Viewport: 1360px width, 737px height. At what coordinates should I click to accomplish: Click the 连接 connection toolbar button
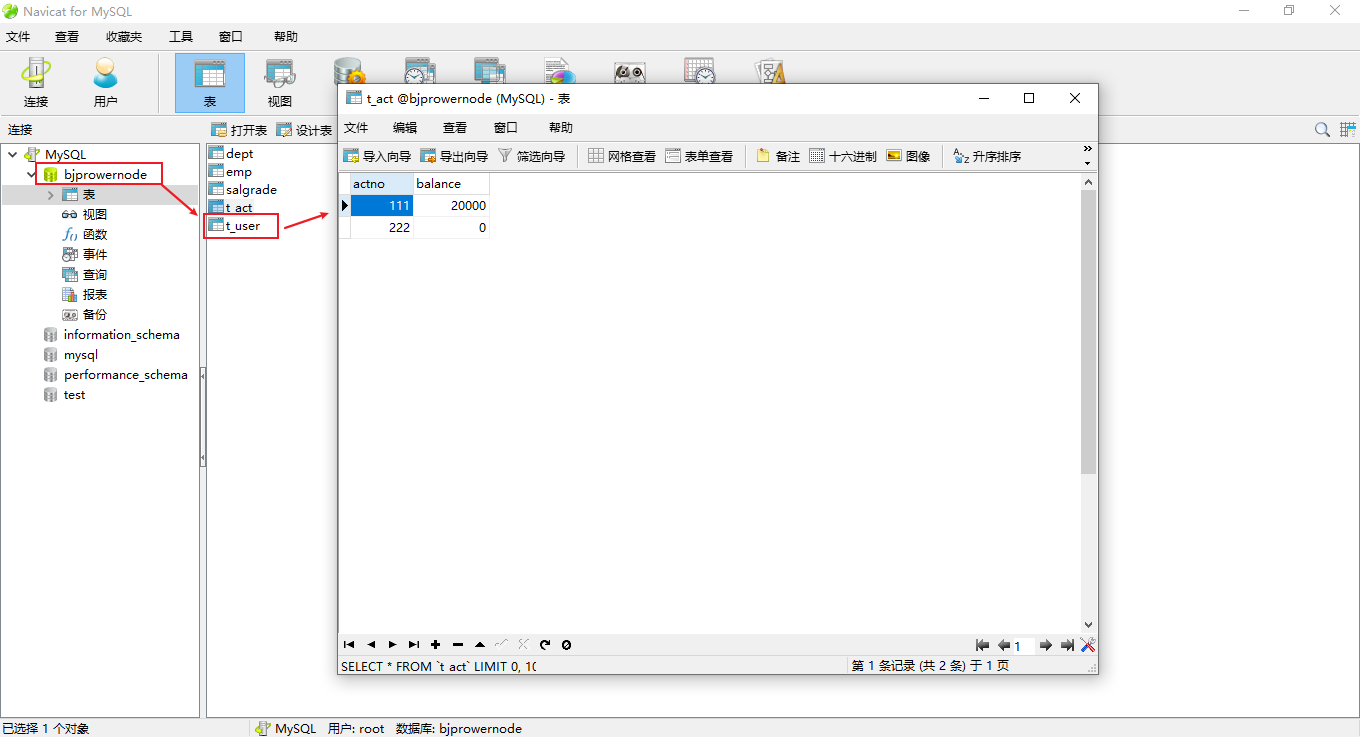pyautogui.click(x=36, y=82)
